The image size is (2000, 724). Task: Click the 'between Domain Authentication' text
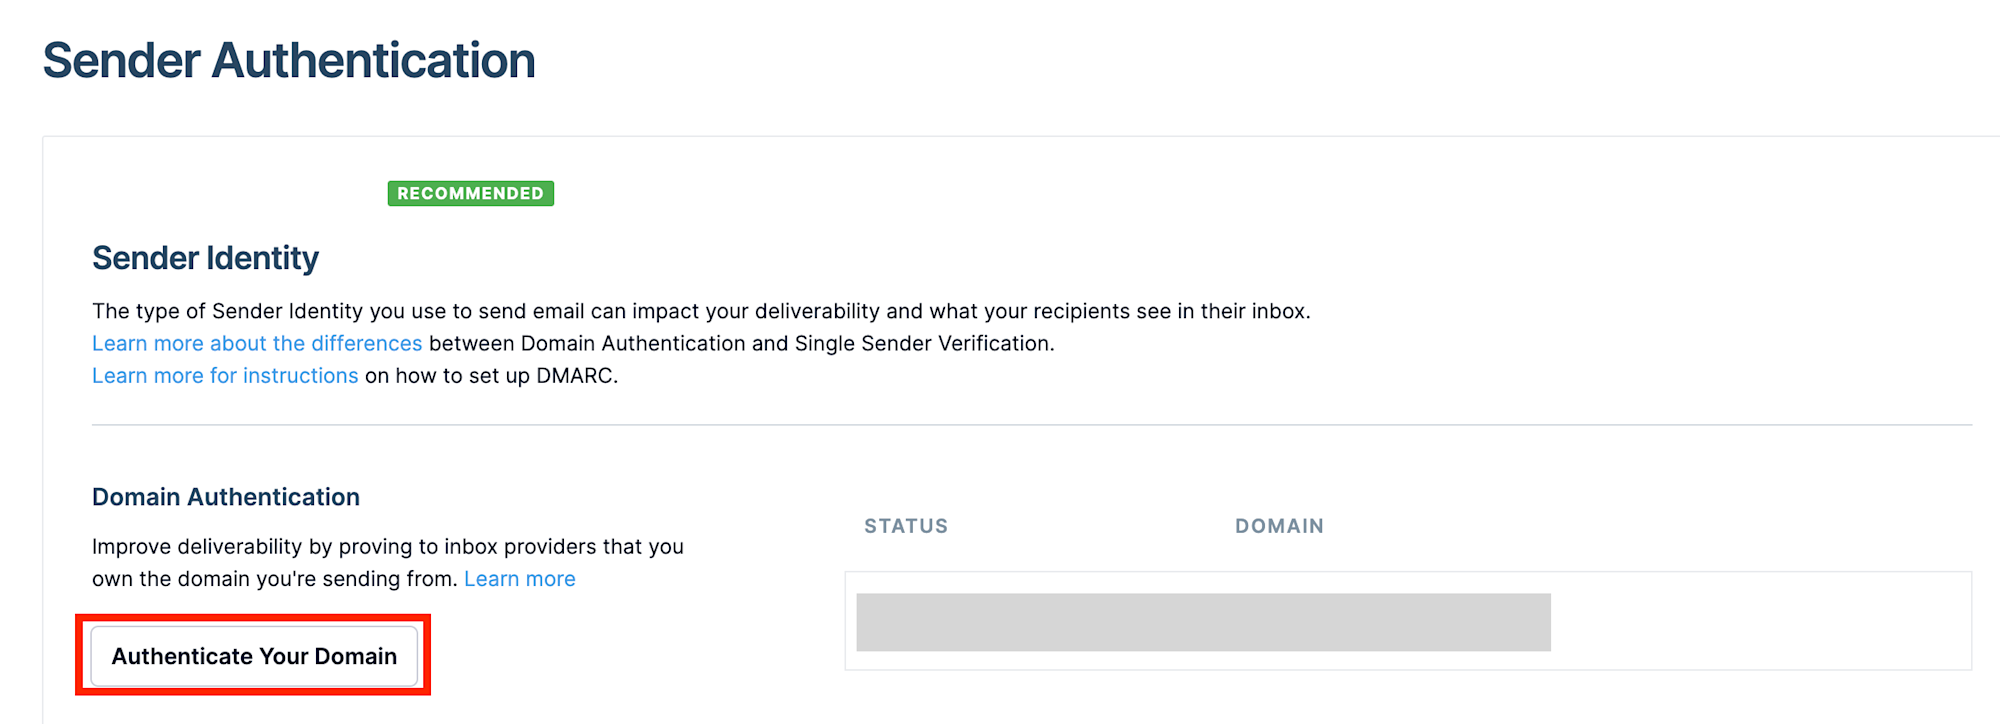click(x=585, y=343)
